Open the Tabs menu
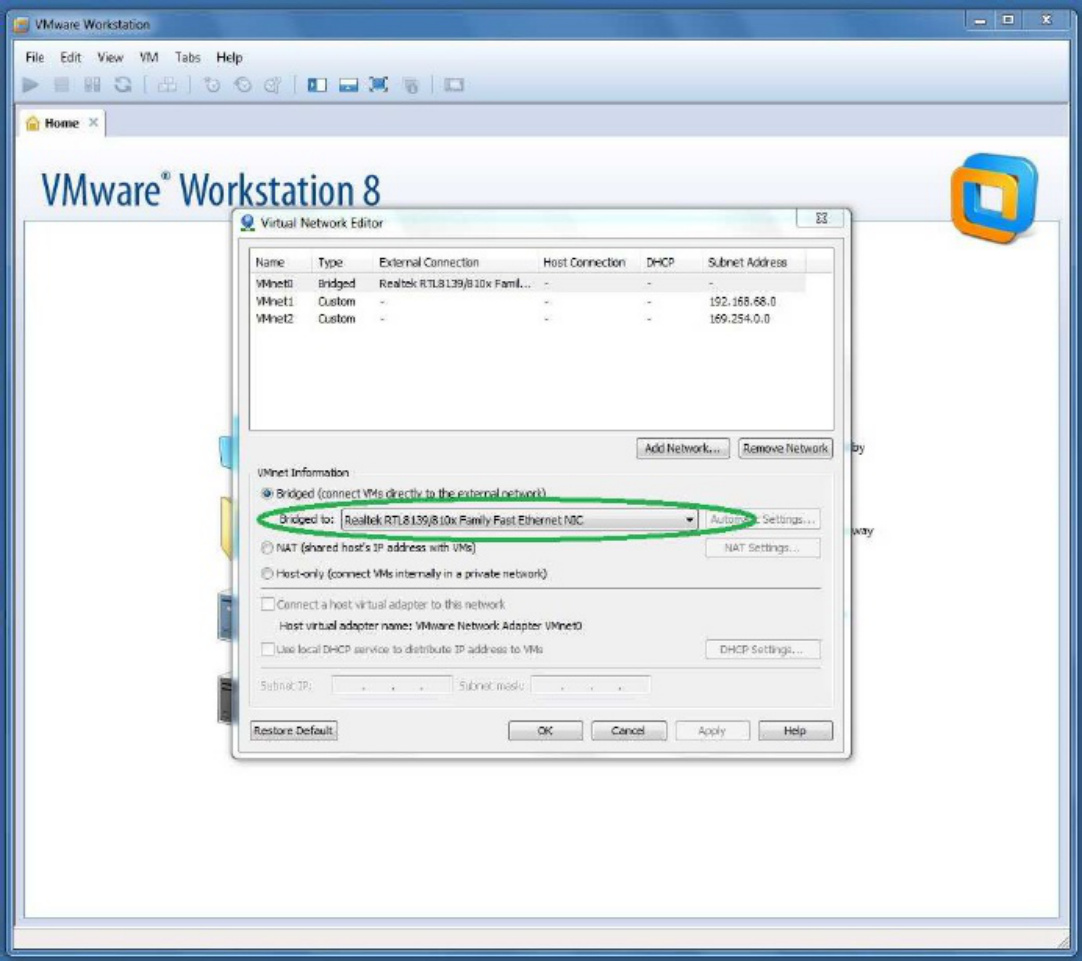This screenshot has height=961, width=1082. click(x=188, y=57)
